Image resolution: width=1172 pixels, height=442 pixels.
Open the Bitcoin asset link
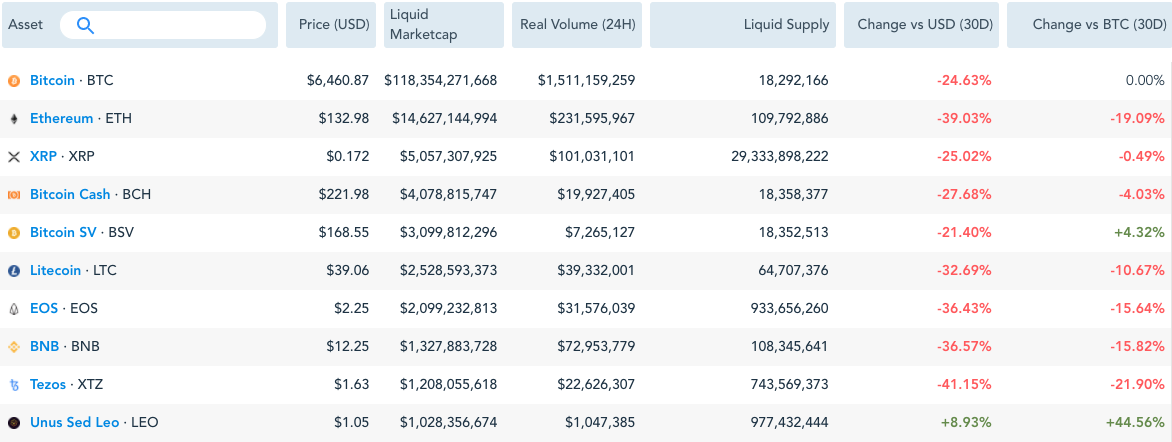click(52, 80)
